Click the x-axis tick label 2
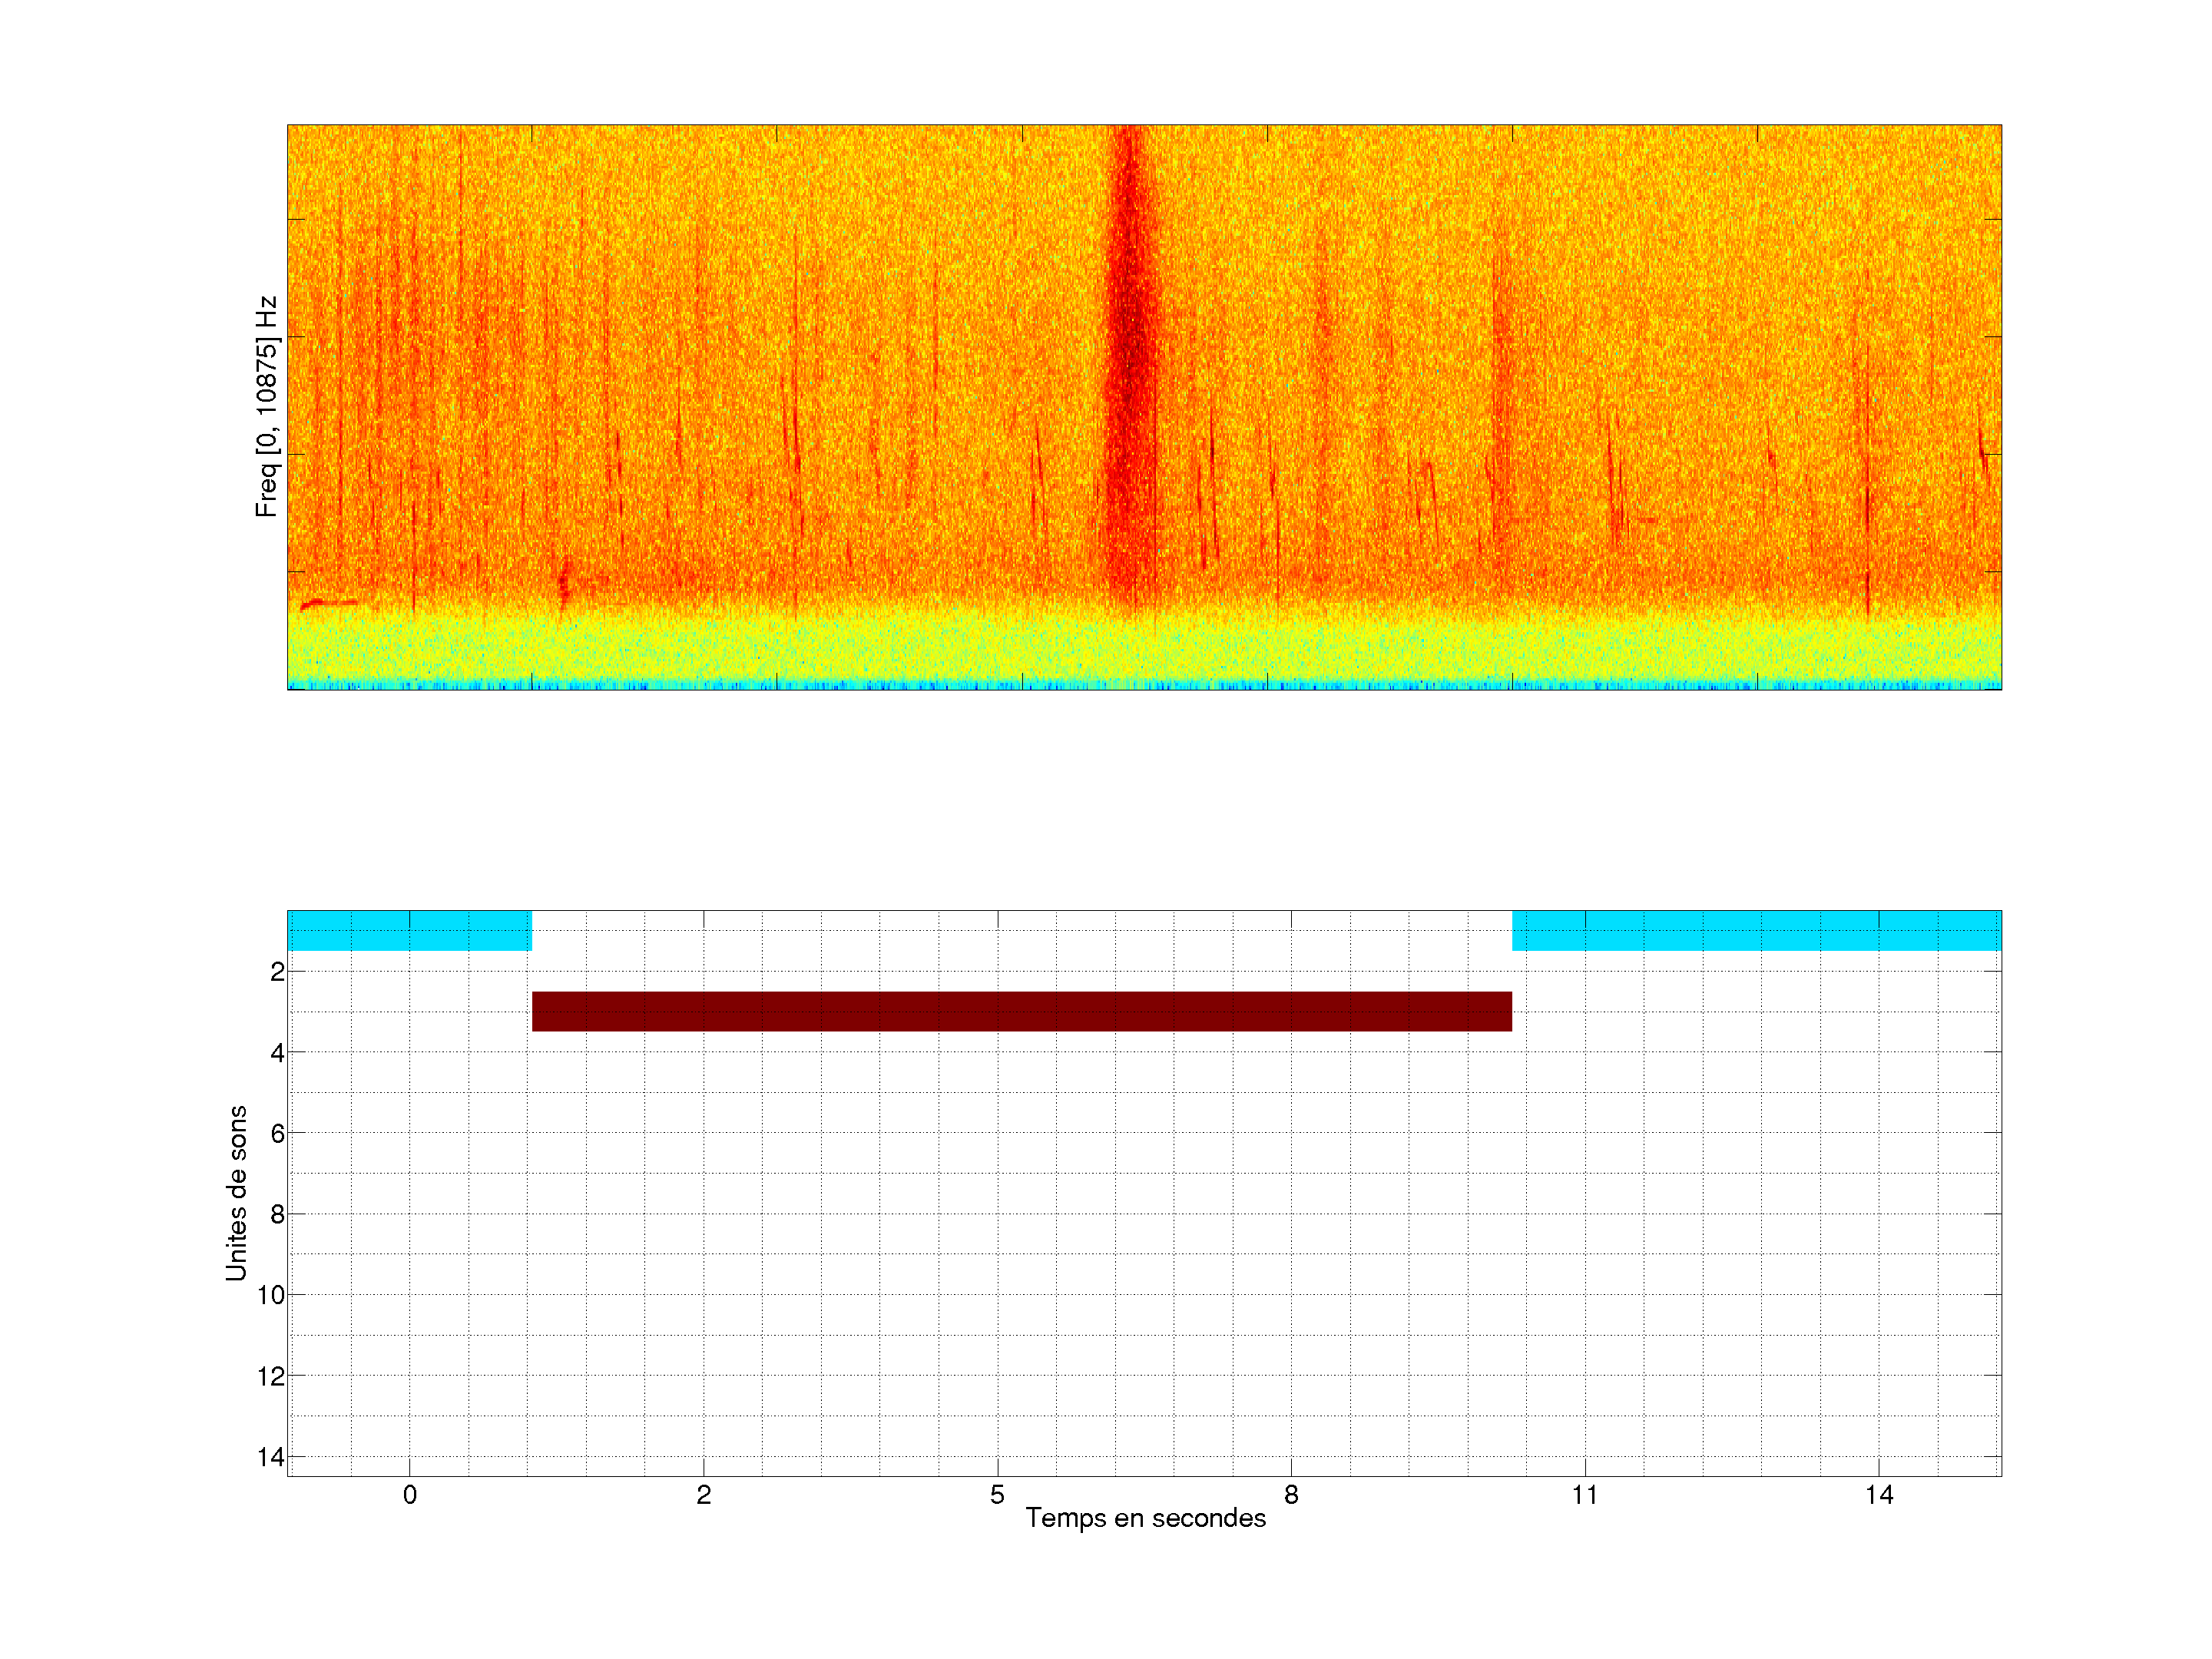Viewport: 2212px width, 1659px height. click(x=703, y=1495)
